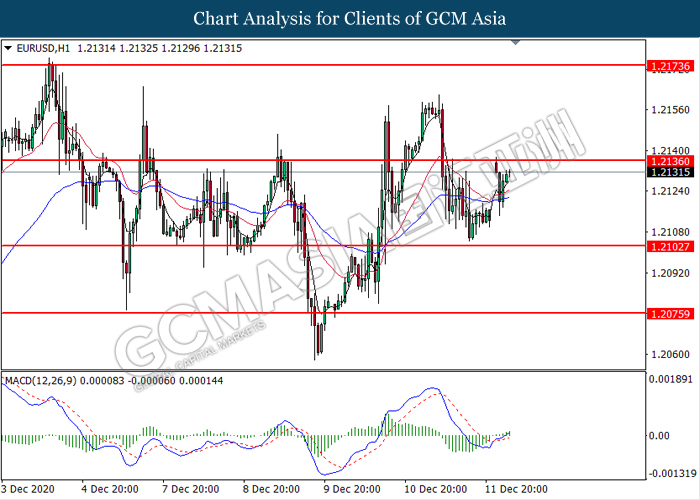Click the 1.20920 price scale value
Viewport: 700px width, 500px height.
tap(671, 273)
